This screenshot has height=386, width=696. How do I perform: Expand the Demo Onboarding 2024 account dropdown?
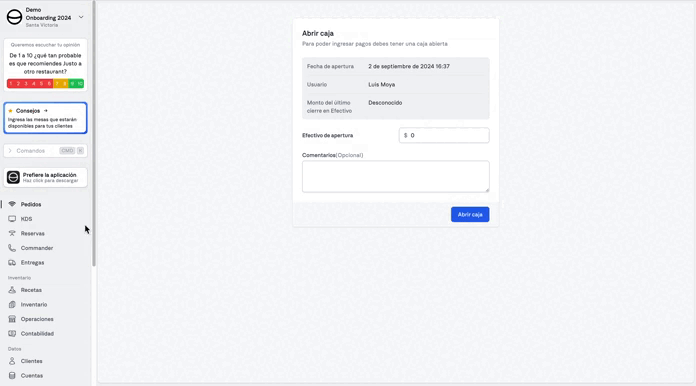tap(81, 17)
